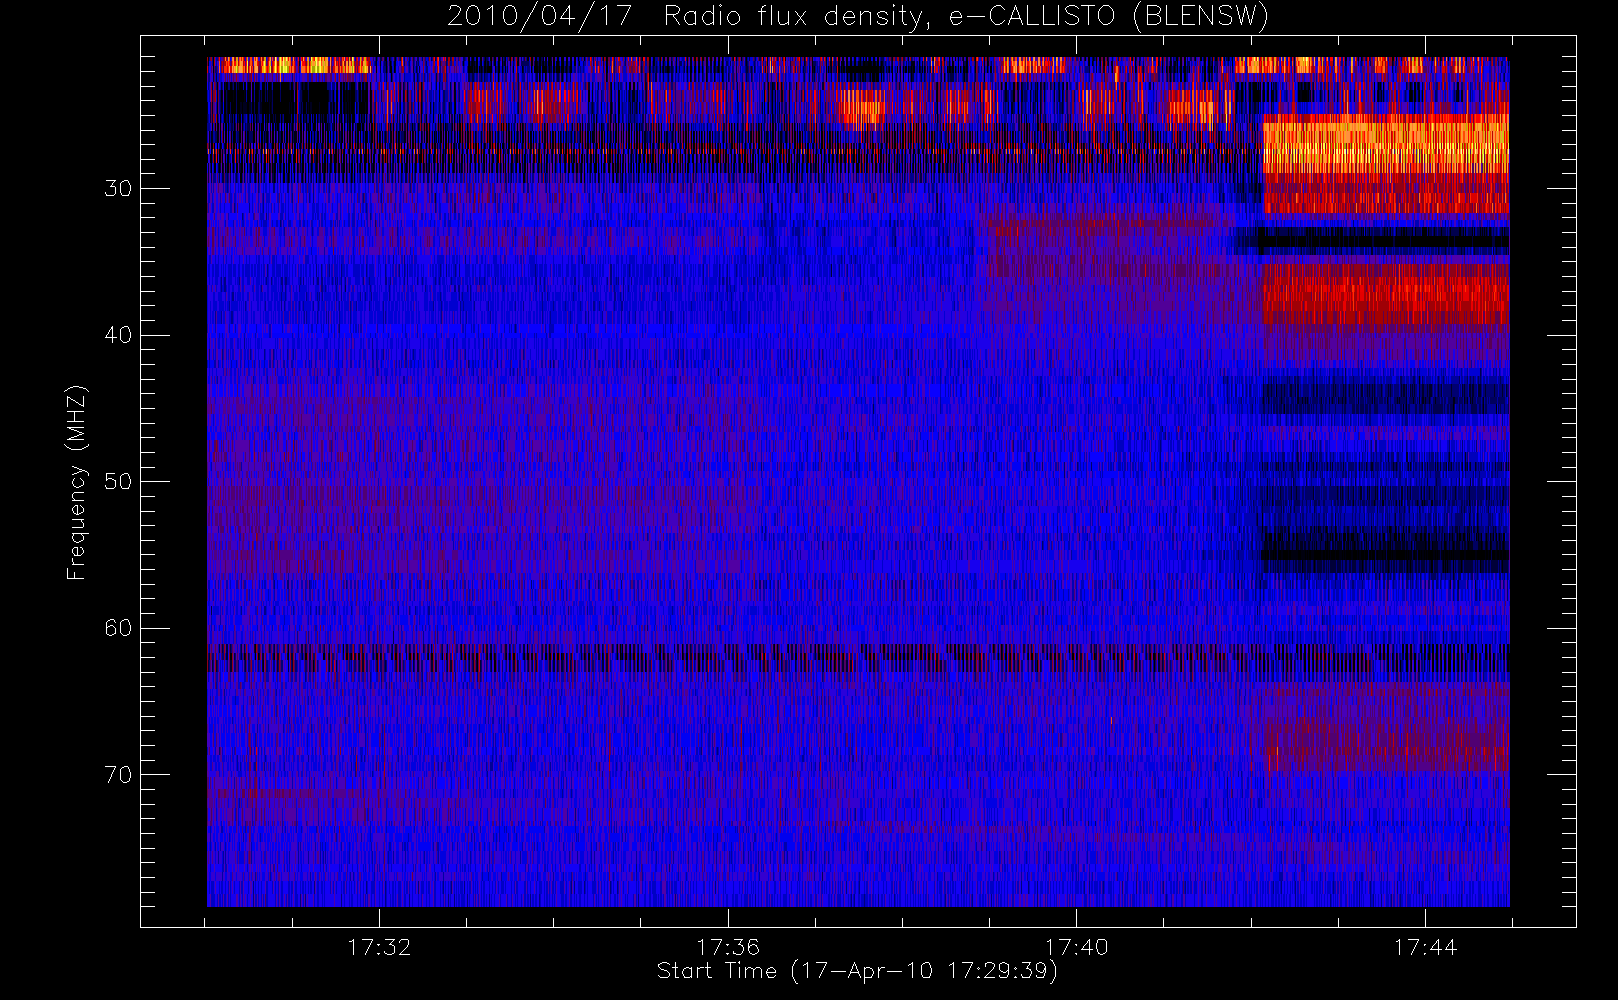Click the date '2010/04/17' in the title
The image size is (1618, 1000).
pyautogui.click(x=540, y=17)
